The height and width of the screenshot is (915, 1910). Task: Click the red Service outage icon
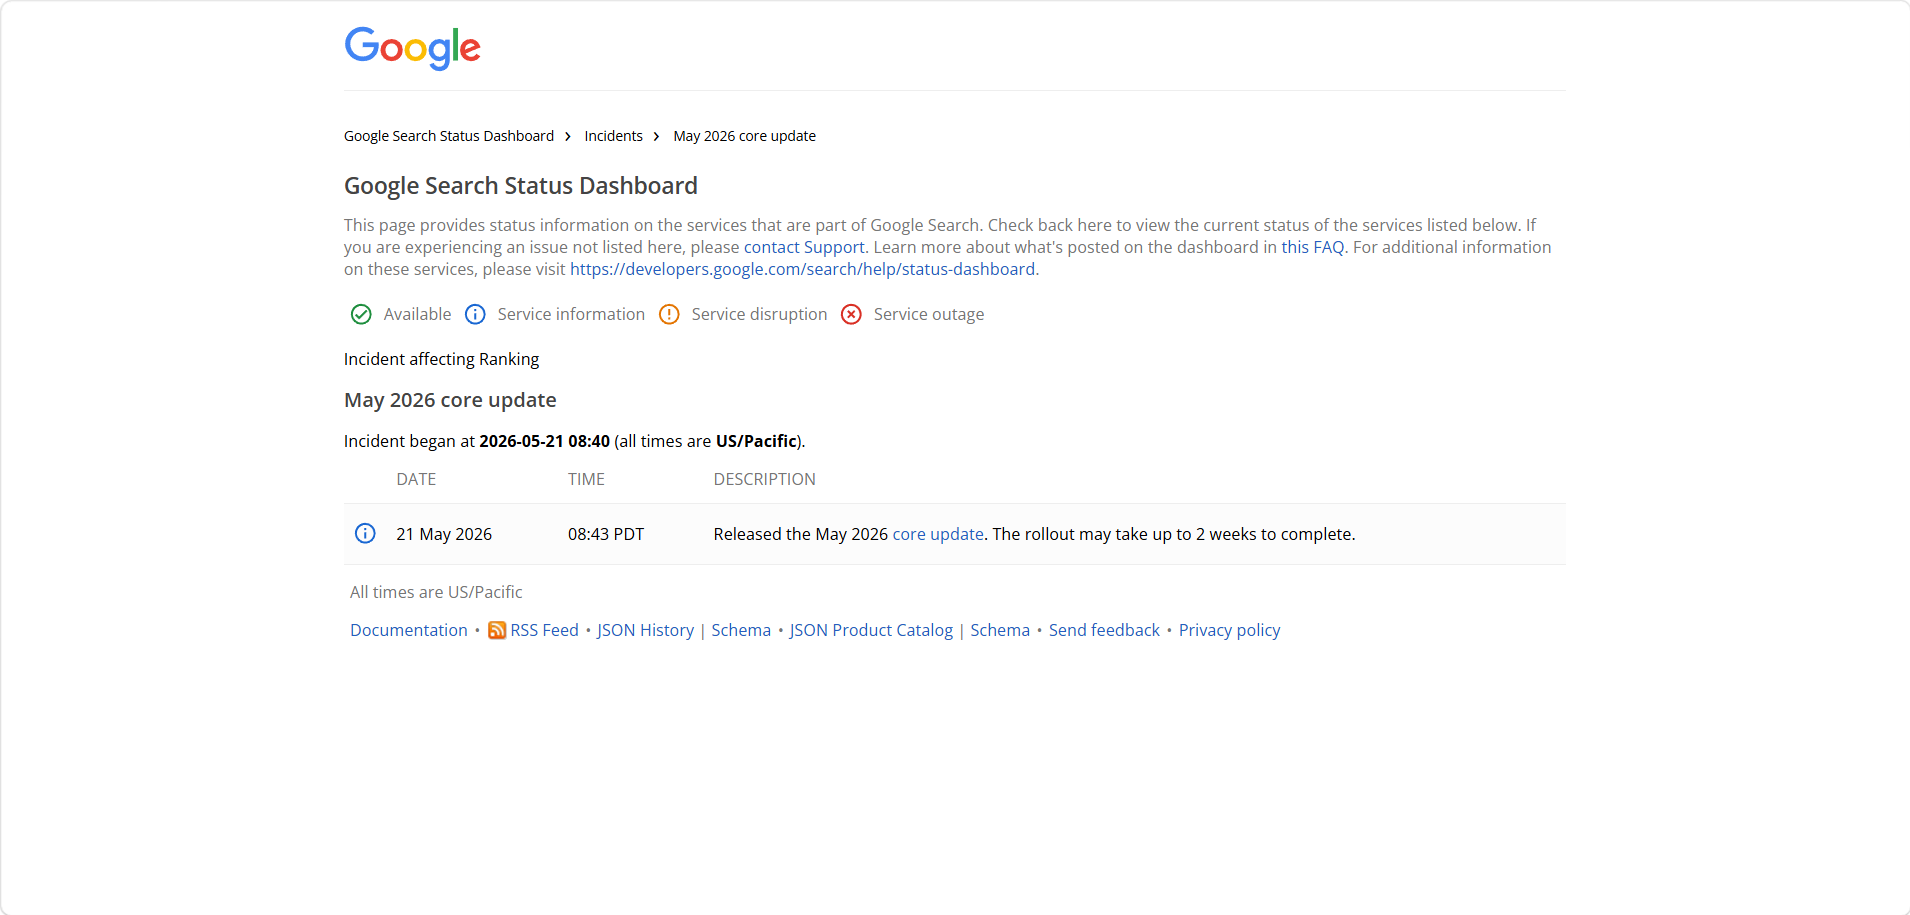pos(851,314)
